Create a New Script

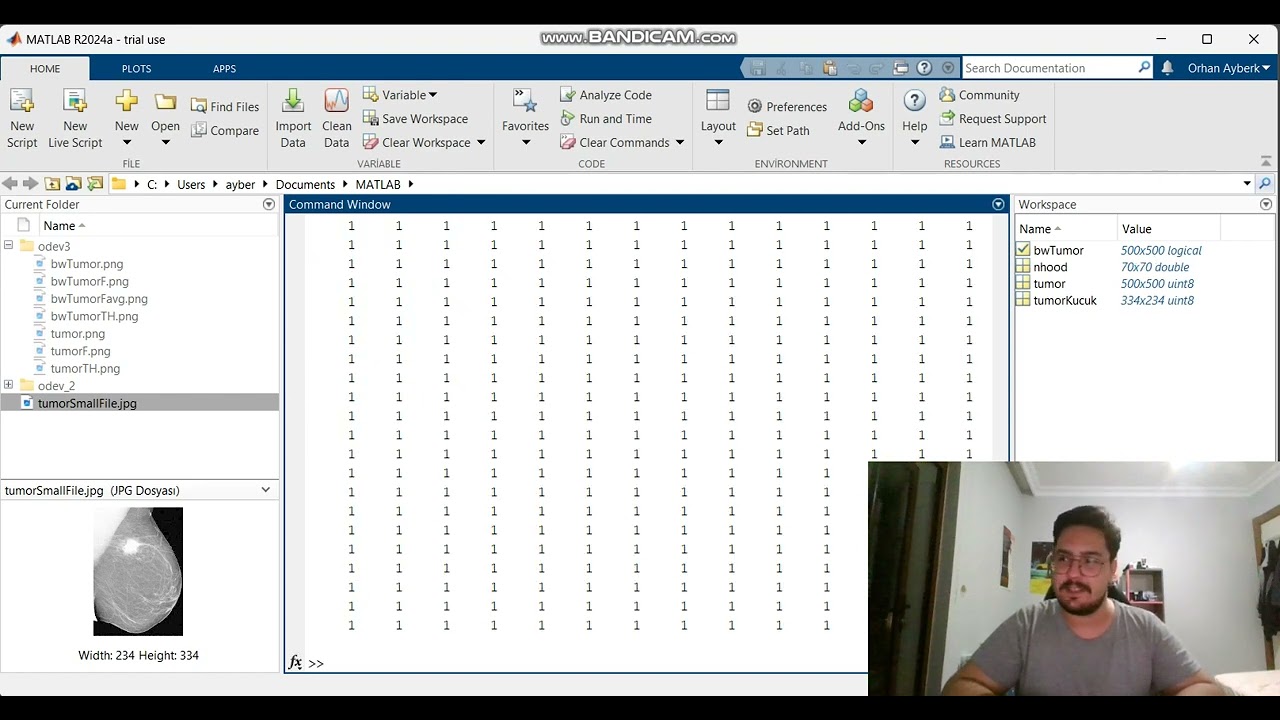22,118
